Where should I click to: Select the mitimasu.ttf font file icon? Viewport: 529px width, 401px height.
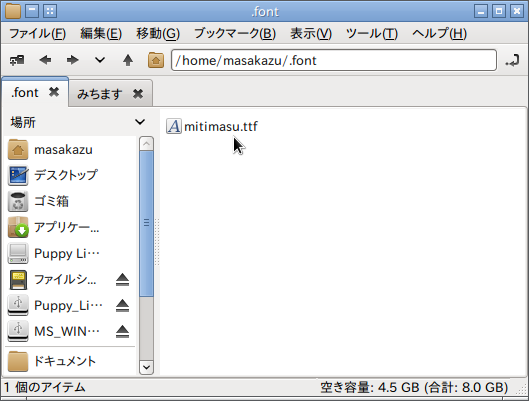tap(174, 126)
